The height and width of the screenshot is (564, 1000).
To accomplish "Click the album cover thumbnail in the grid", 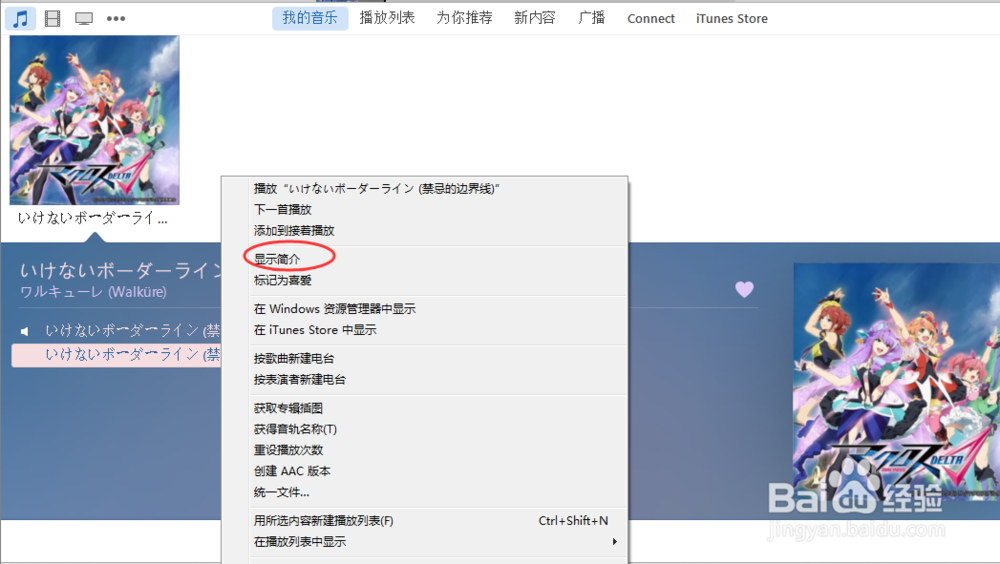I will (x=94, y=120).
